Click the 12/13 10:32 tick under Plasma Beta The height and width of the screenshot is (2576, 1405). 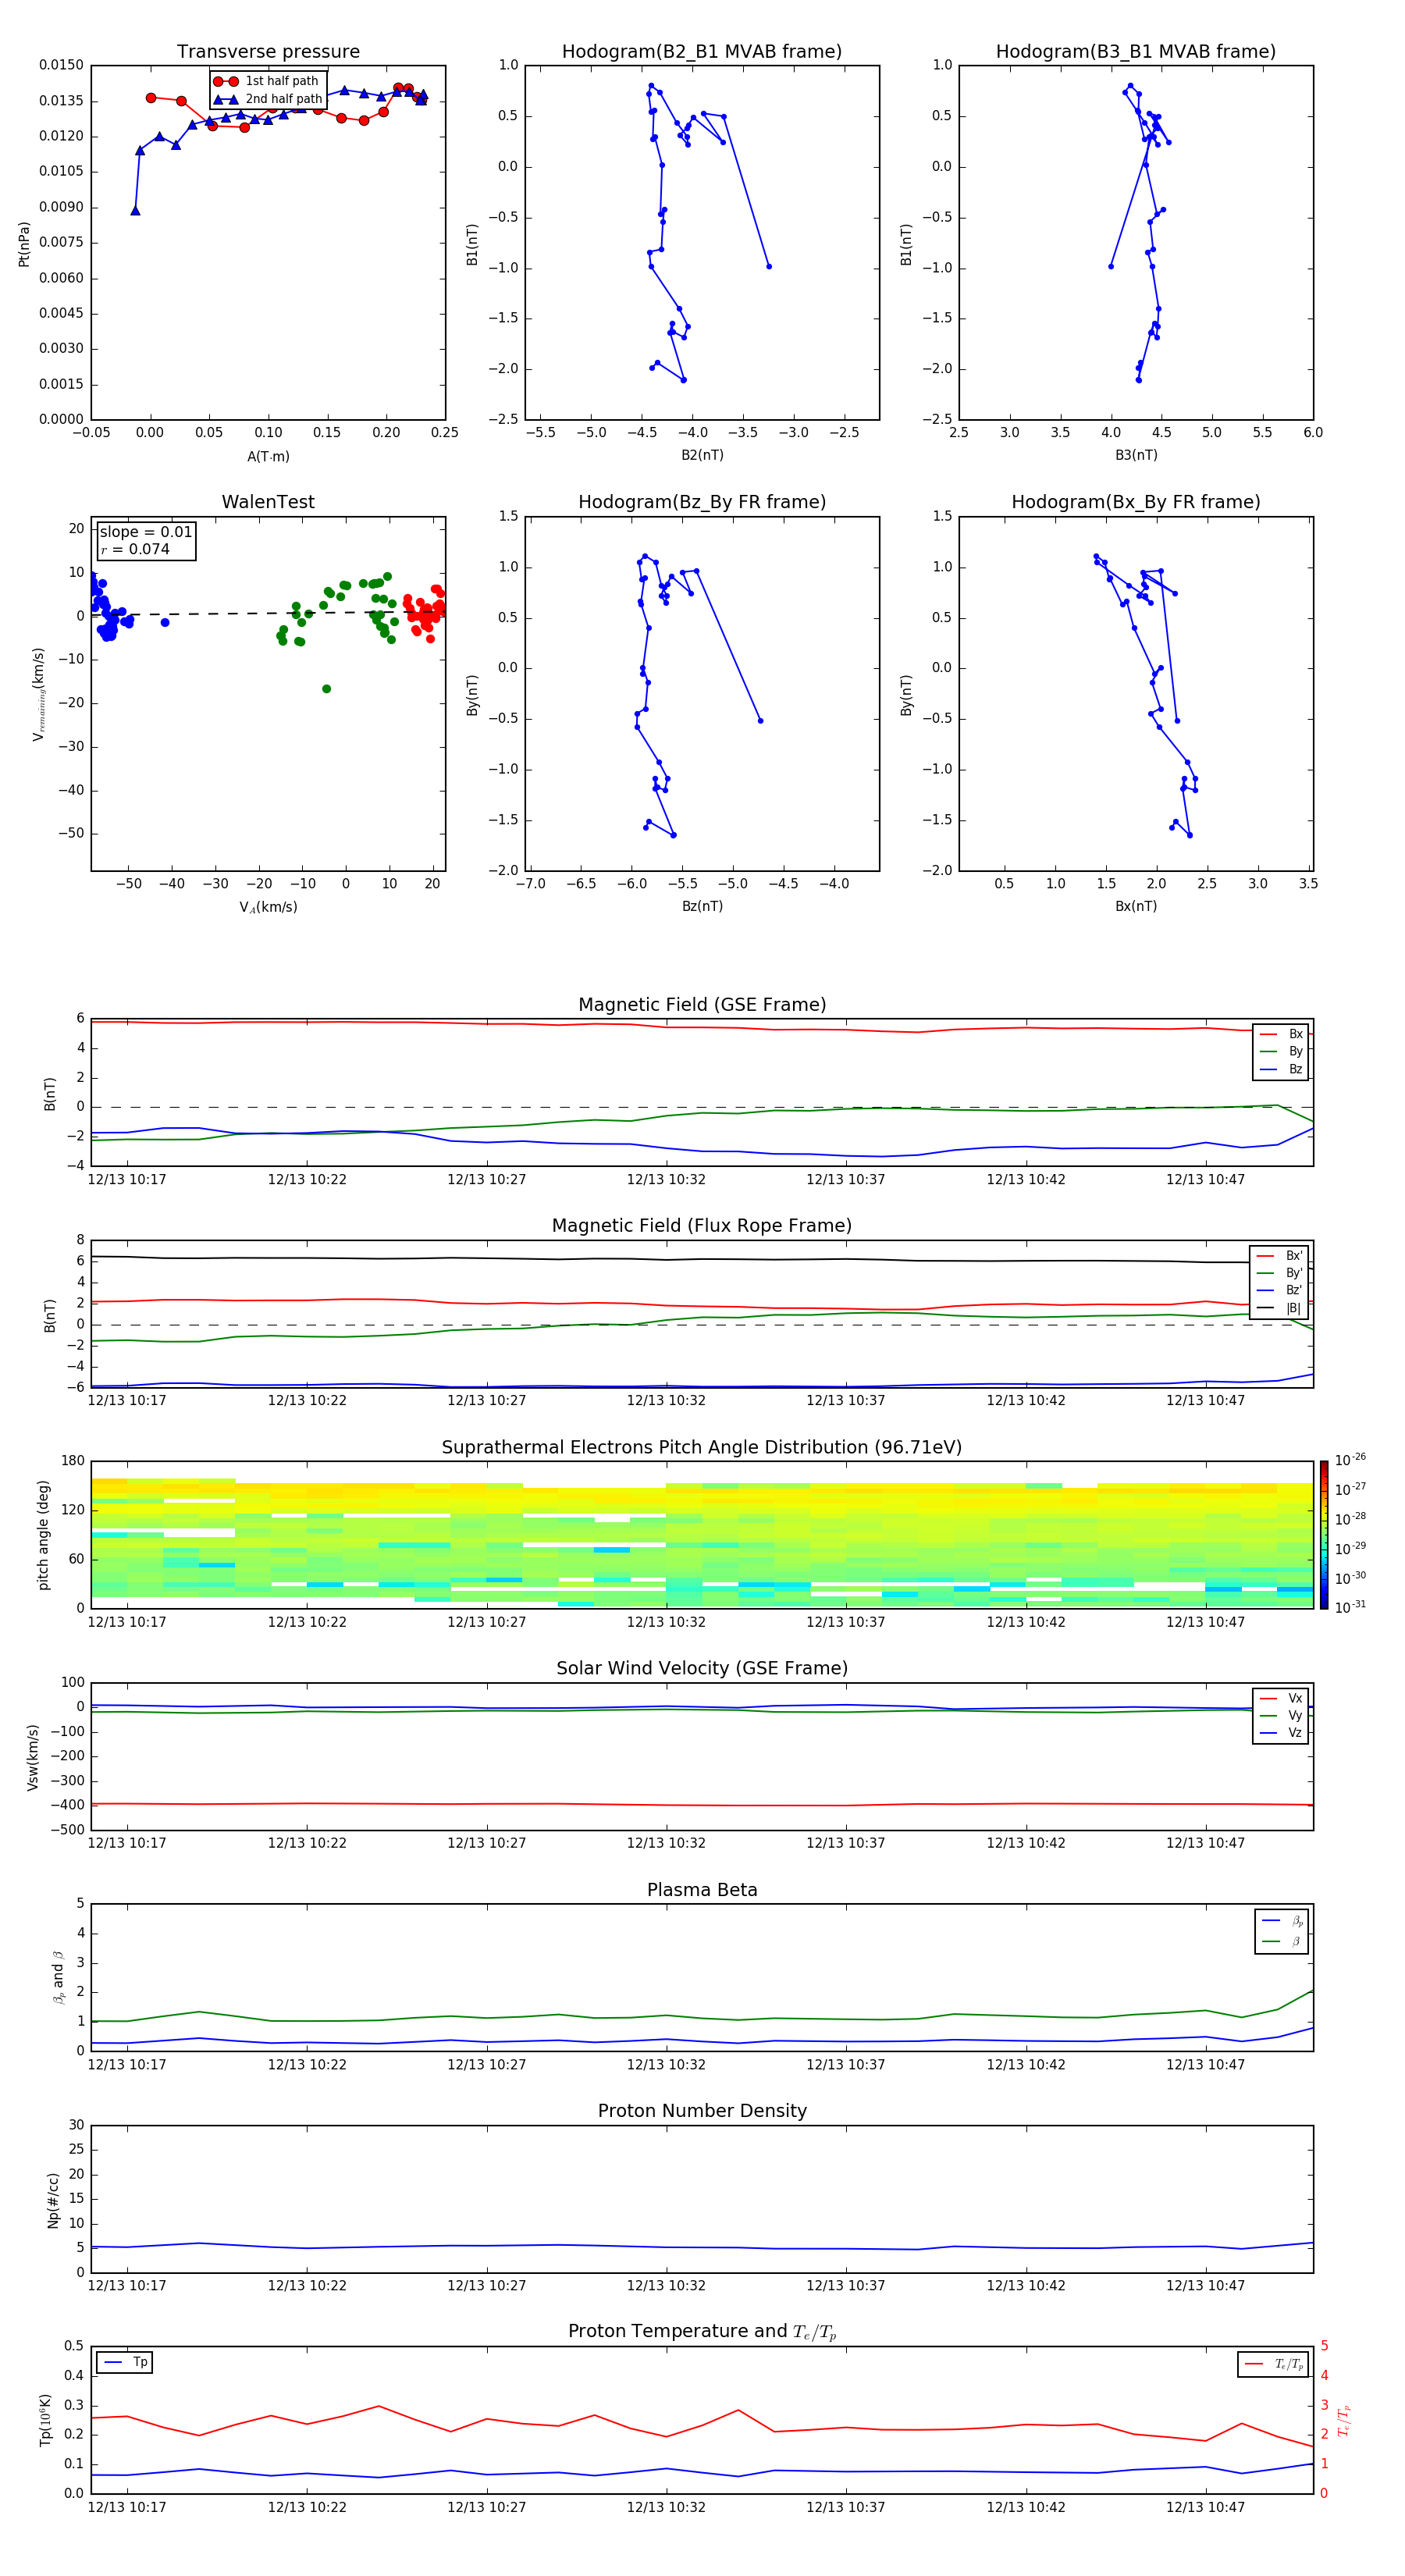(666, 2064)
